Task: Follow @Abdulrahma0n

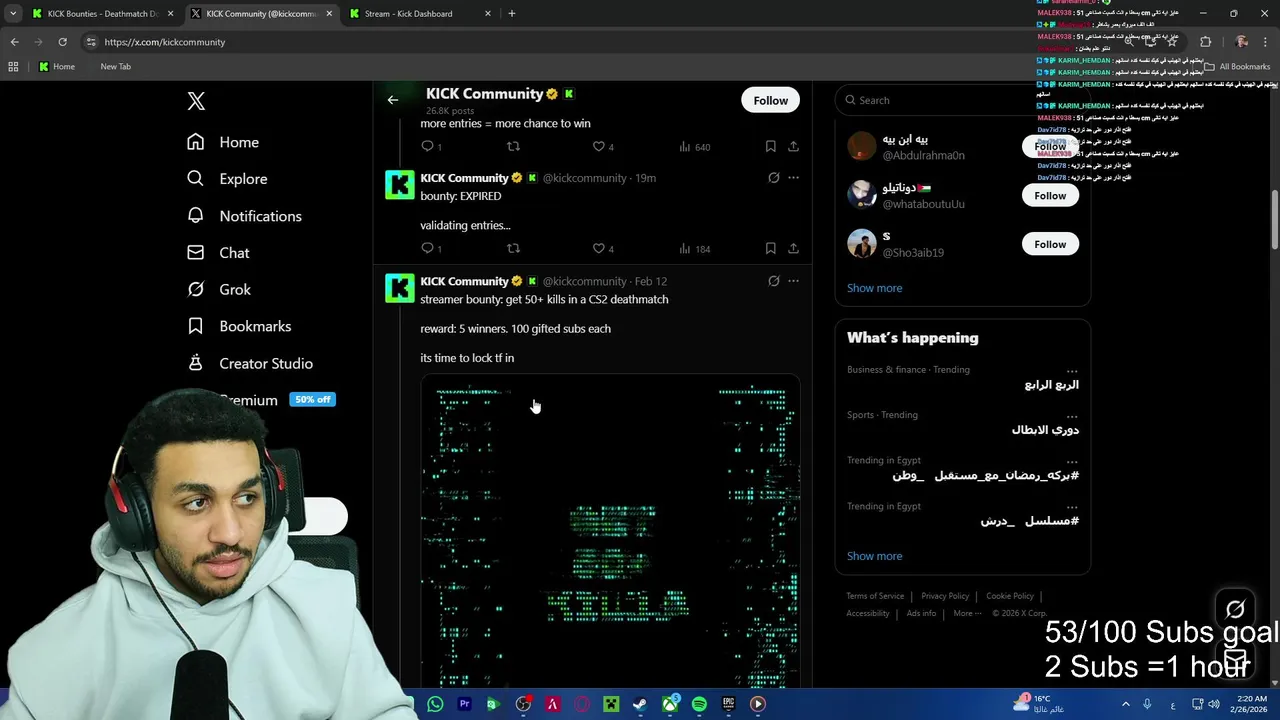Action: 1050,146
